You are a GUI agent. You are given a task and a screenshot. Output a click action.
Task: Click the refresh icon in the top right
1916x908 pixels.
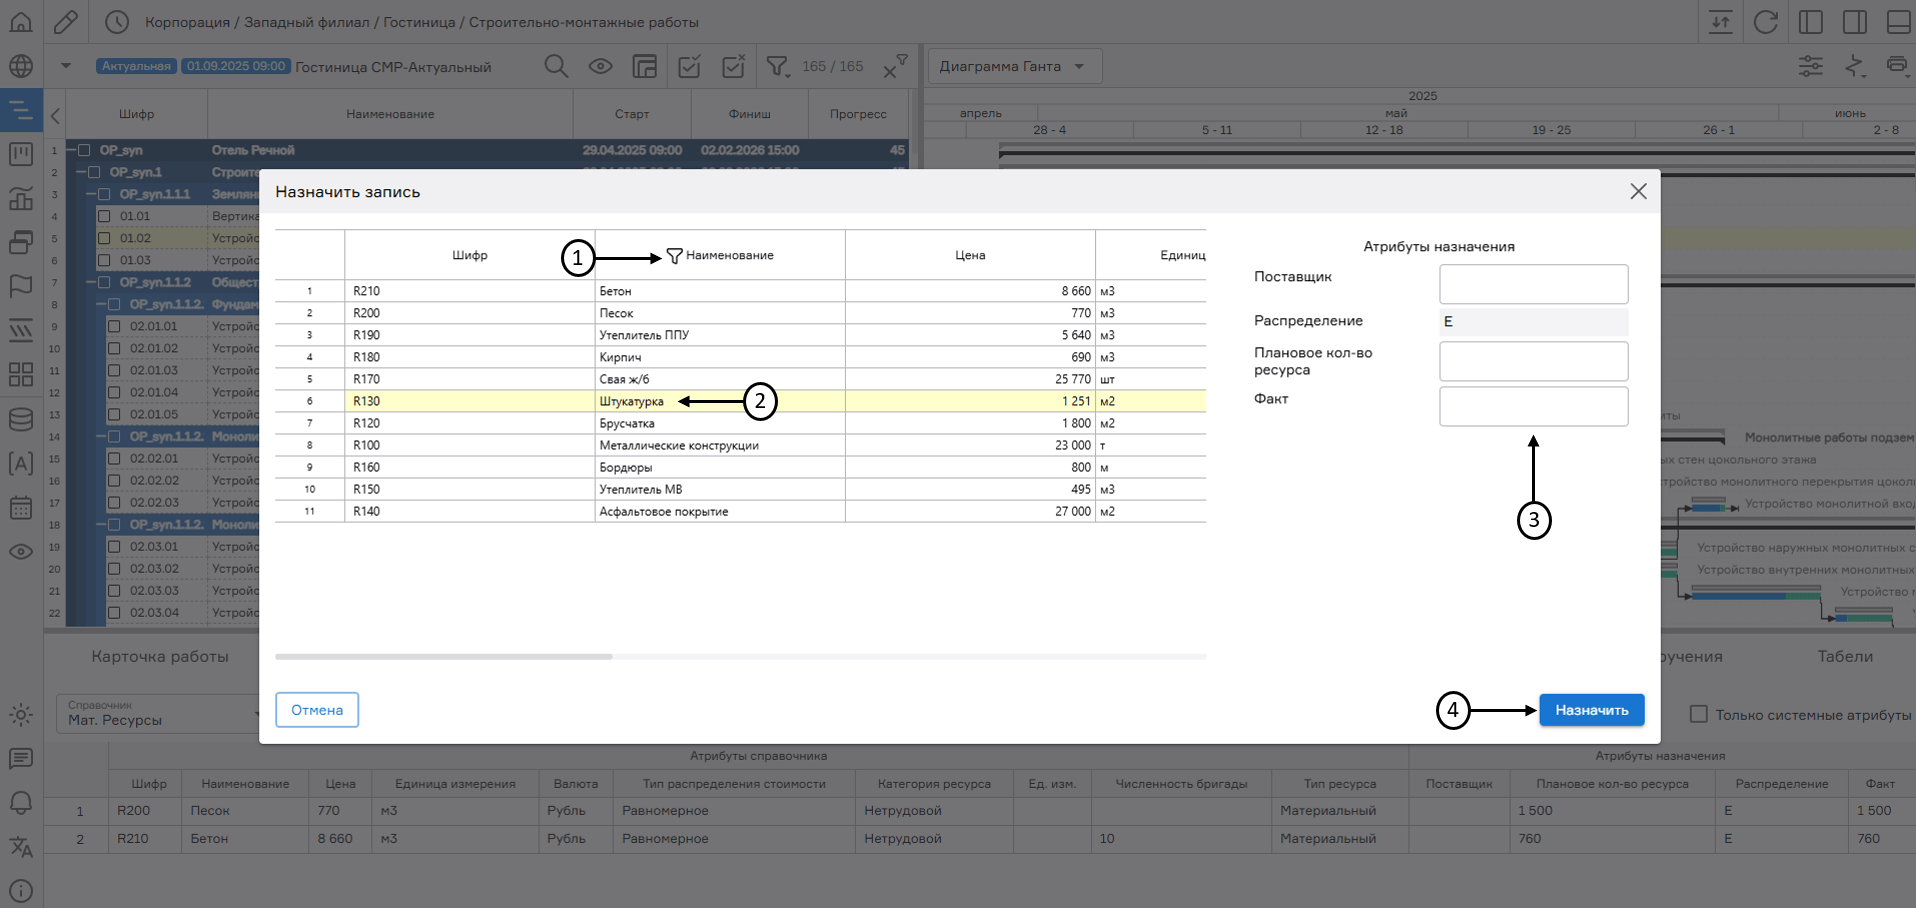pos(1765,22)
